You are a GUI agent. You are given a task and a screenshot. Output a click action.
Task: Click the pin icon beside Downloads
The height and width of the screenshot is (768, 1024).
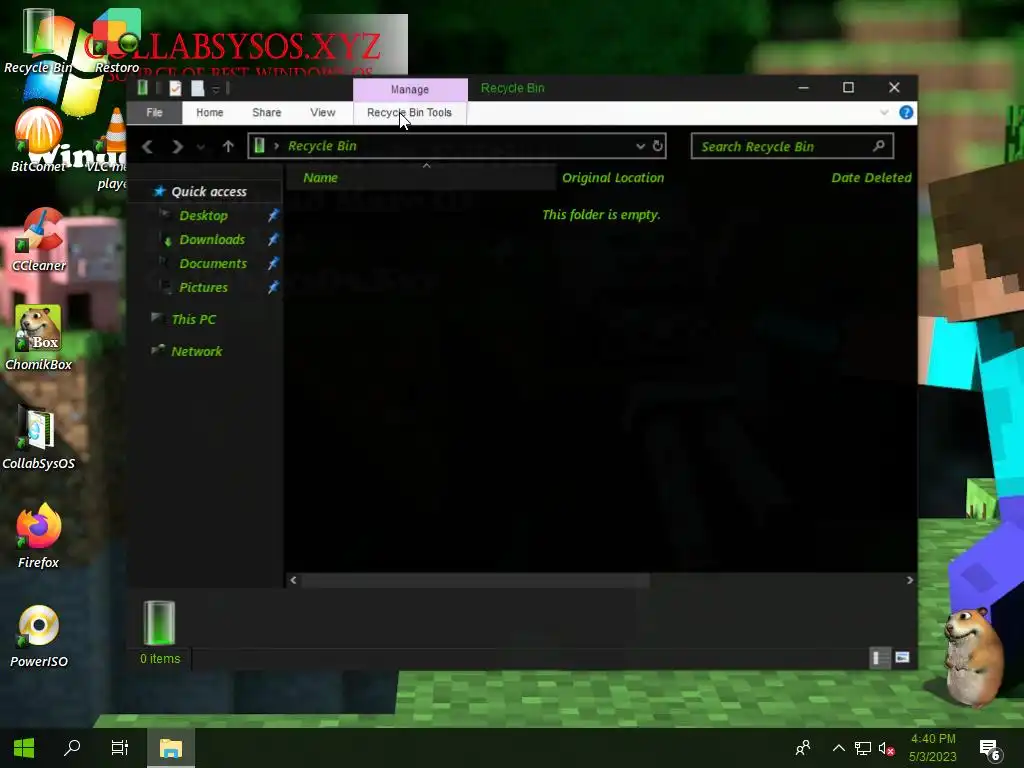point(273,239)
